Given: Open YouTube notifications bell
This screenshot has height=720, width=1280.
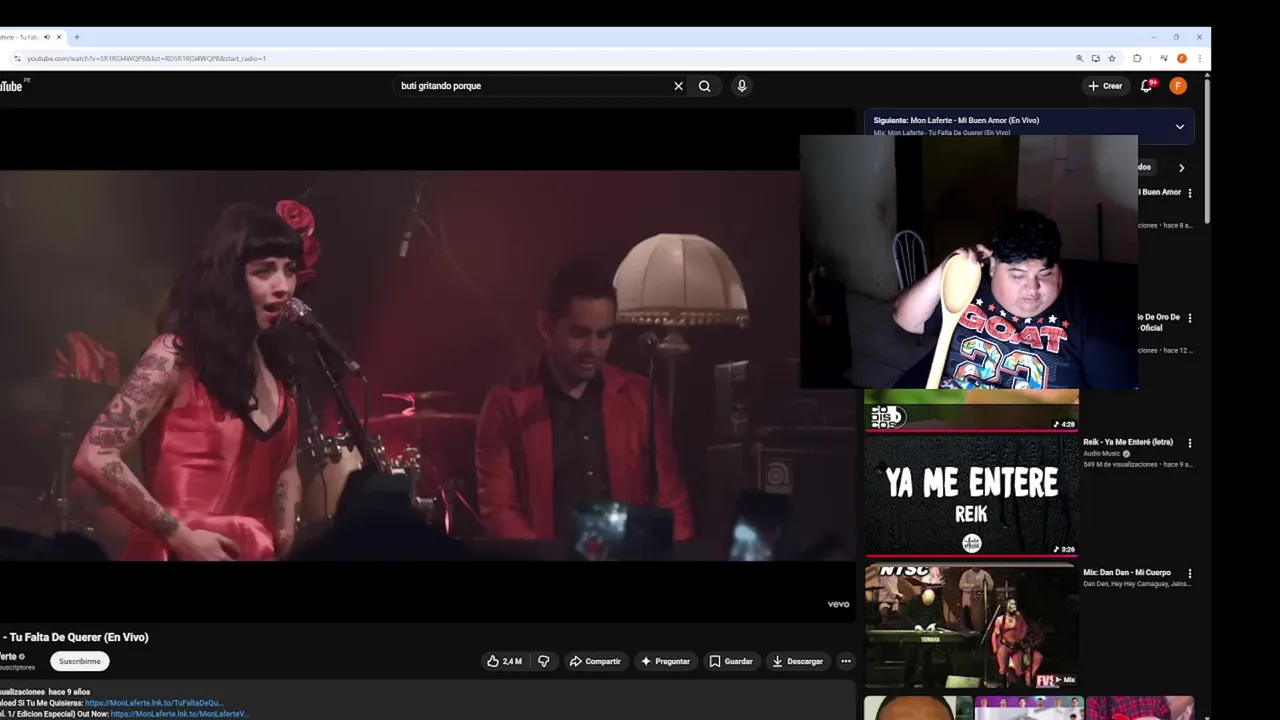Looking at the screenshot, I should 1147,86.
